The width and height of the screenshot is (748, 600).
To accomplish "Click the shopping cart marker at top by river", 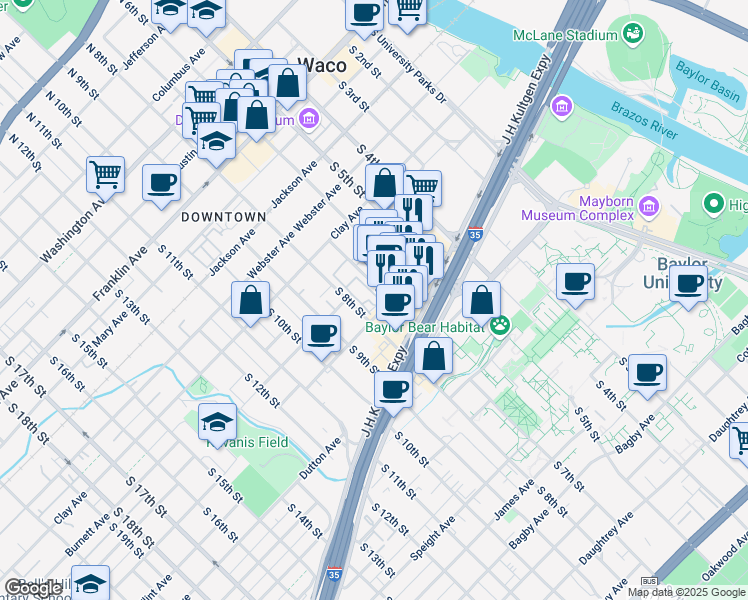I will [x=407, y=12].
